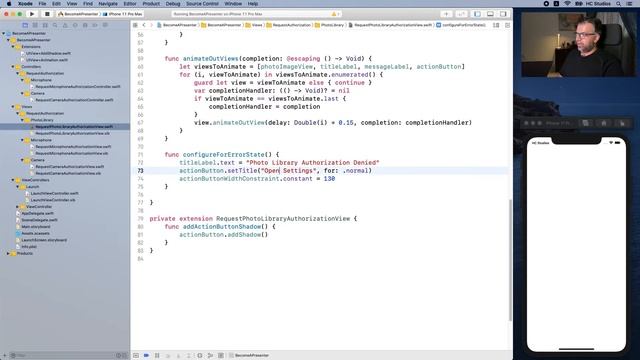Click the add editor on right icon
640x360 pixels.
507,25
